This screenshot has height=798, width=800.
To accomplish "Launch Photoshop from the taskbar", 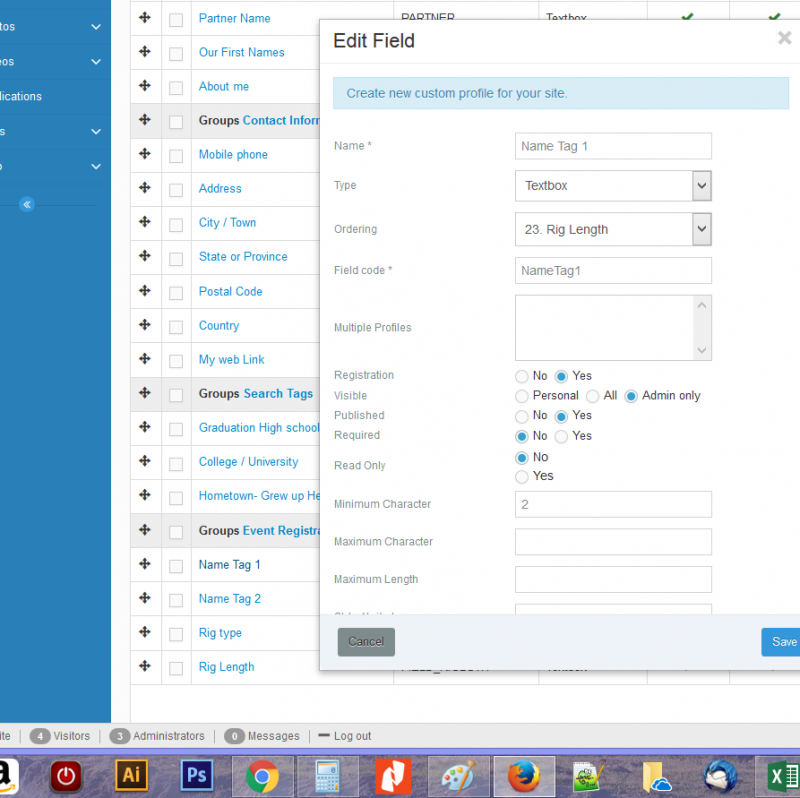I will tap(197, 775).
